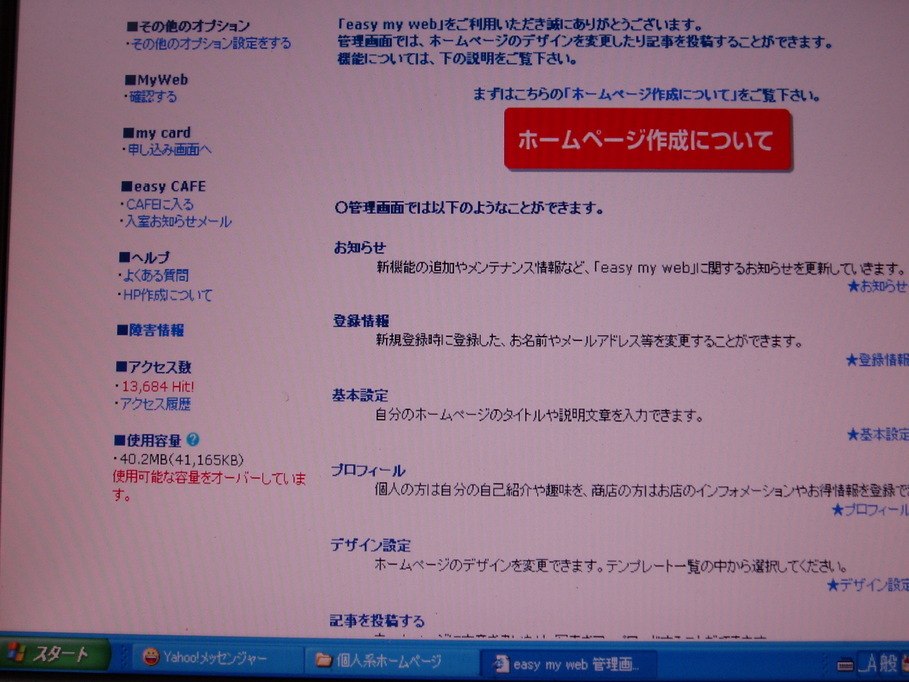The image size is (909, 682).
Task: Click the easy my web 管理画面 taskbar icon
Action: 500,663
